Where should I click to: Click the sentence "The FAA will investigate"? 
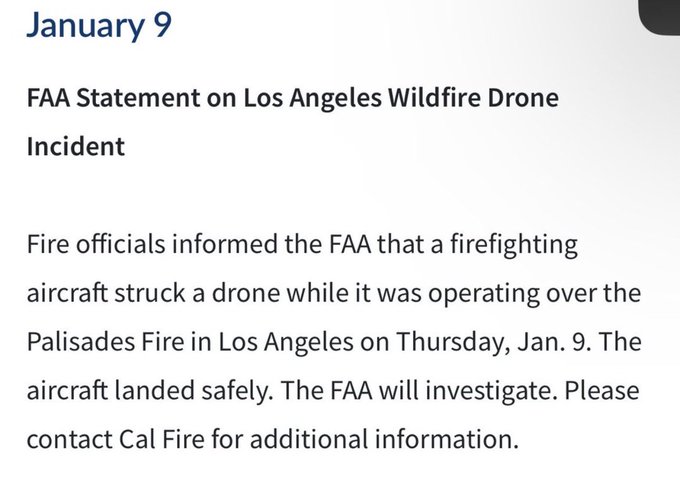tap(418, 390)
